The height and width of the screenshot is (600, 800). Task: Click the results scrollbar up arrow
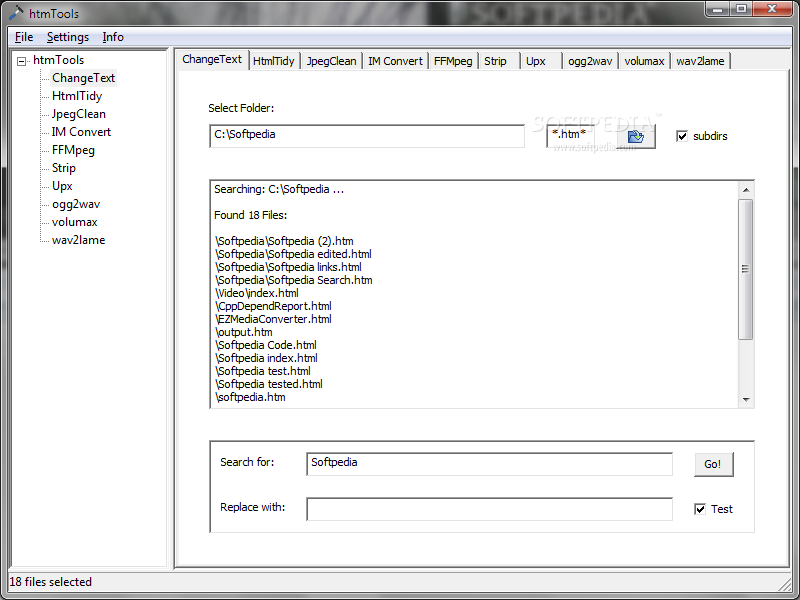point(746,190)
